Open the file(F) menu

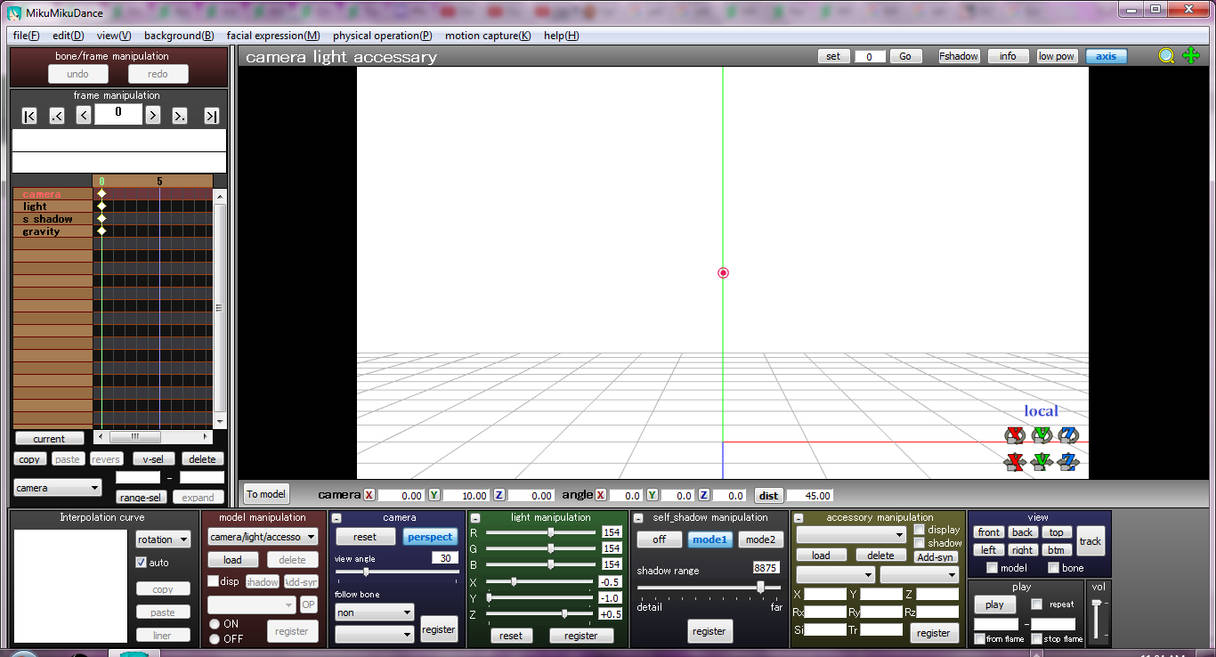pyautogui.click(x=27, y=35)
